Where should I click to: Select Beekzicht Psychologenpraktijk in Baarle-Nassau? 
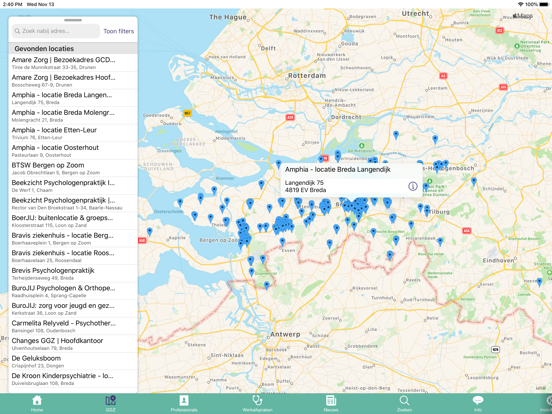click(73, 203)
